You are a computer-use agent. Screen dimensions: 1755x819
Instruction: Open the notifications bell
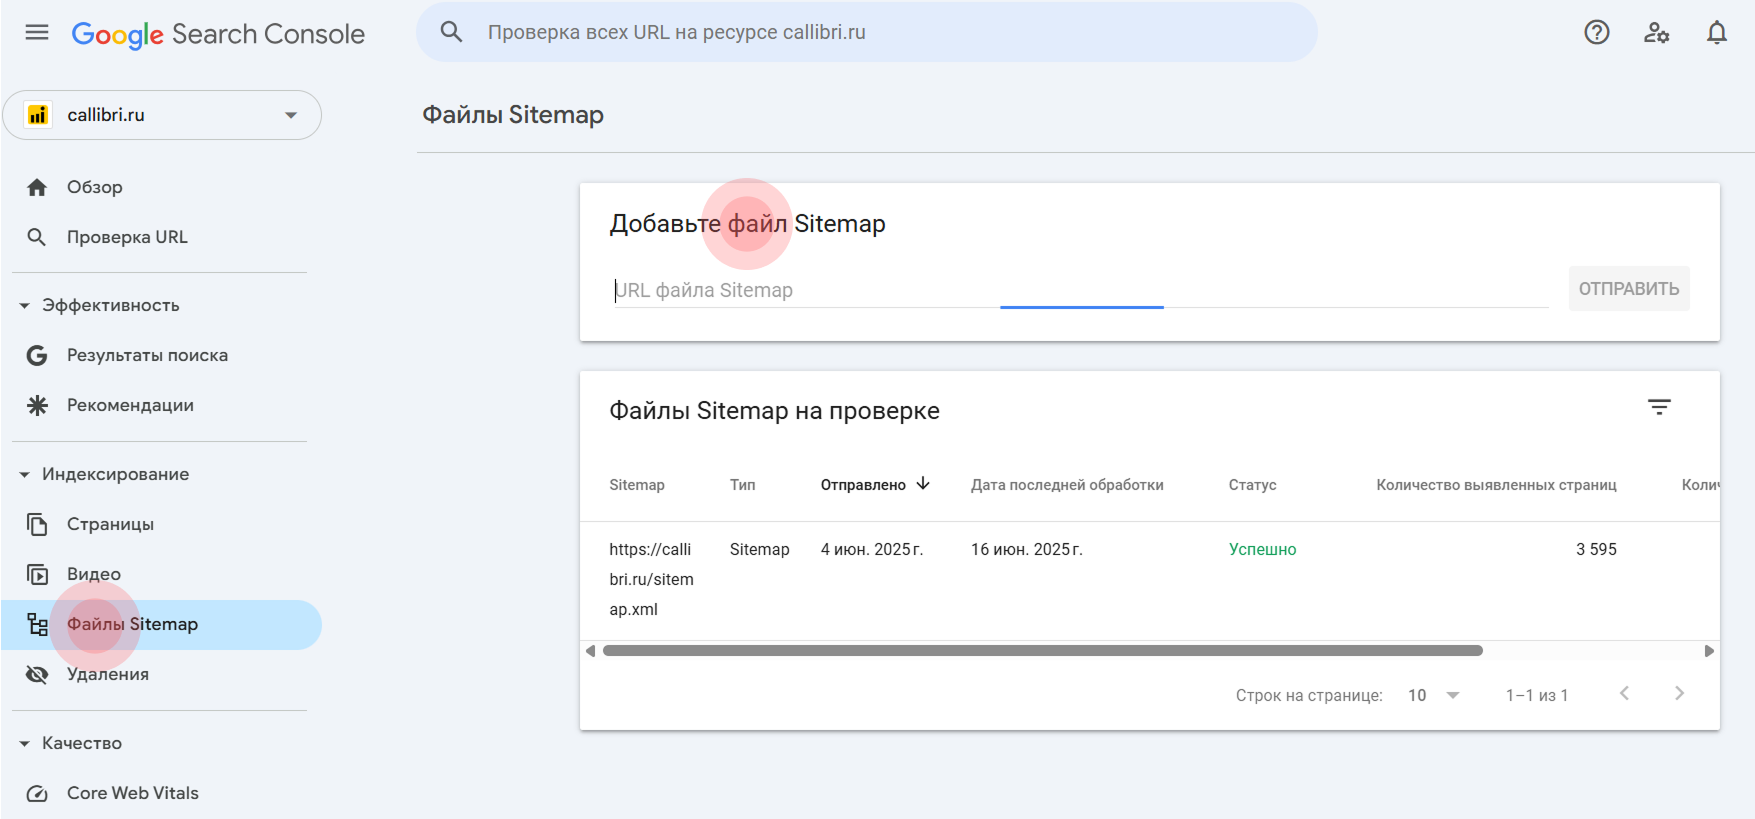click(1716, 33)
